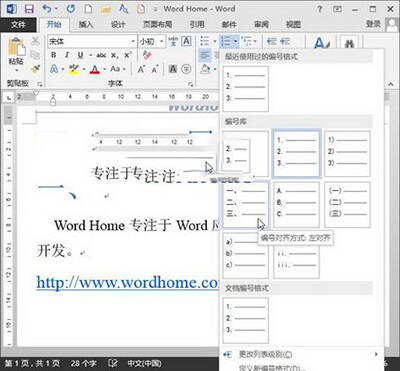Select the 一、二、三、 numbering format thumbnail
The height and width of the screenshot is (371, 400).
[x=246, y=205]
